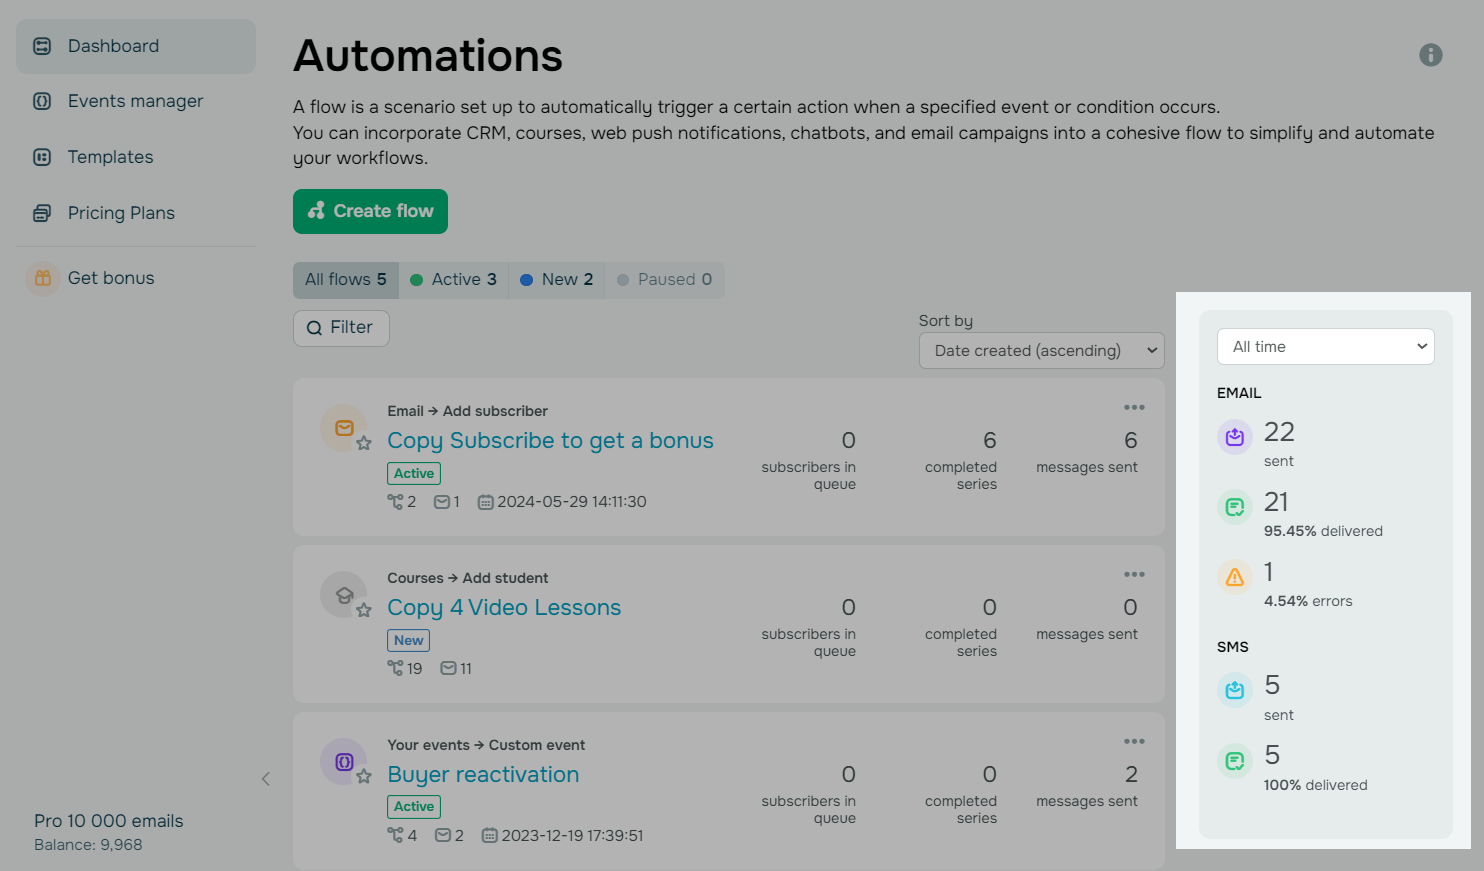Collapse the sidebar with the chevron

click(x=266, y=779)
